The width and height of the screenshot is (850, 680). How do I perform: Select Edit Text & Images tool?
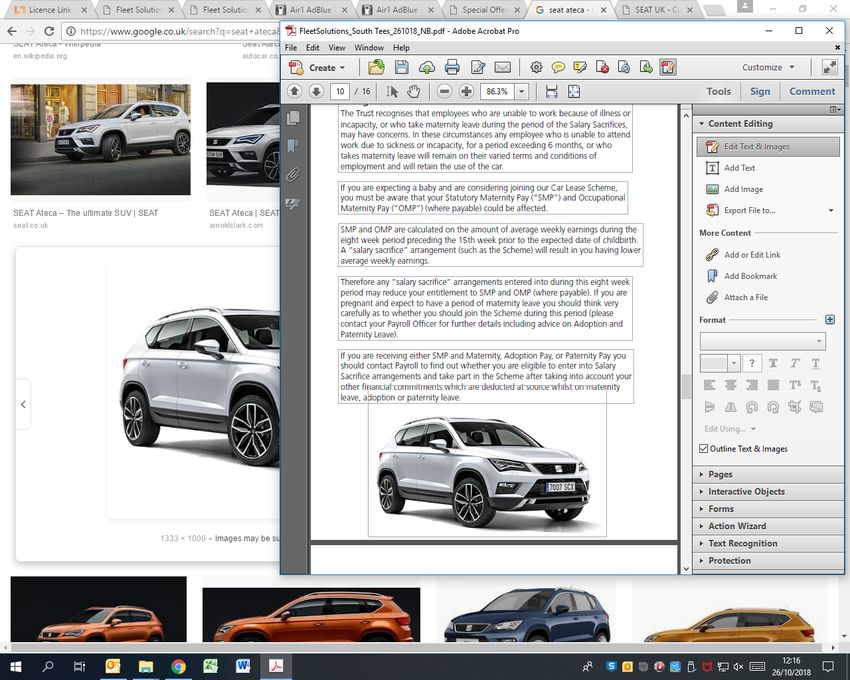(x=768, y=146)
